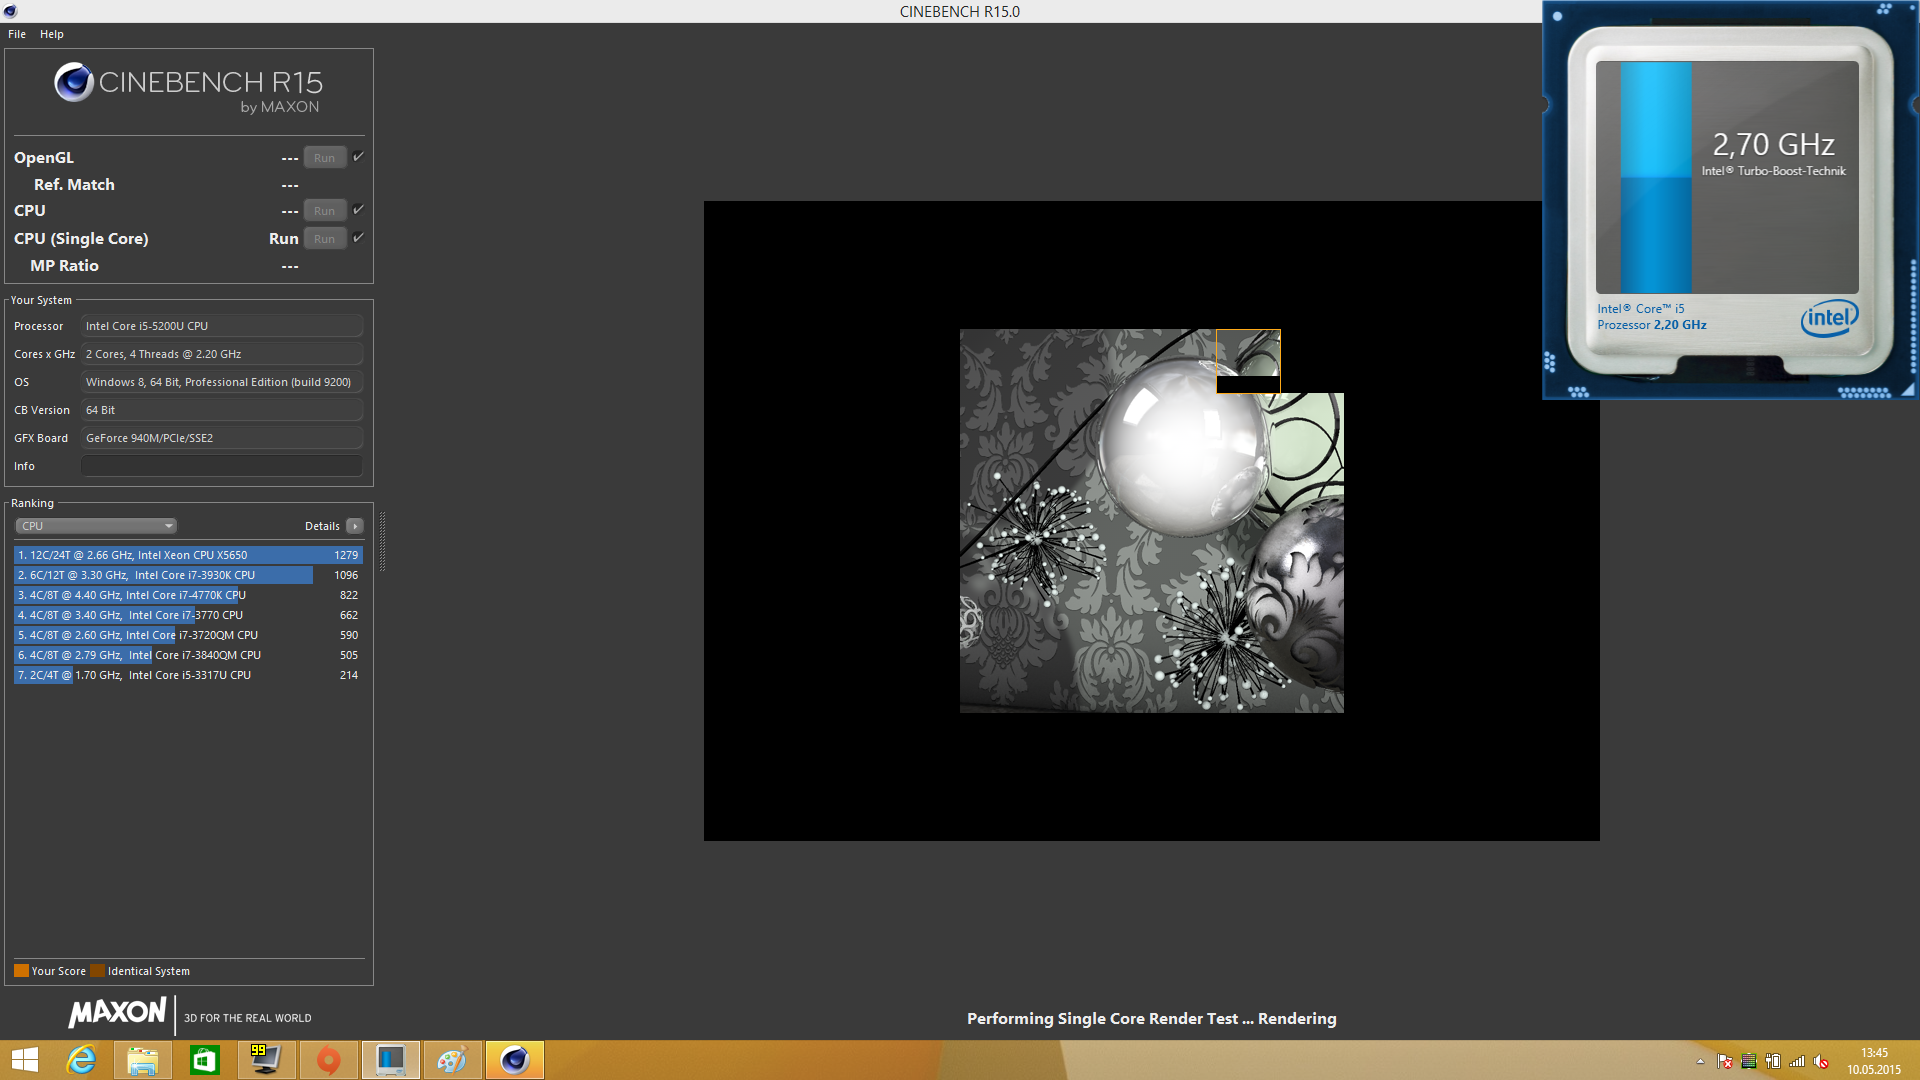Click the Cinebench taskbar icon

coord(514,1060)
